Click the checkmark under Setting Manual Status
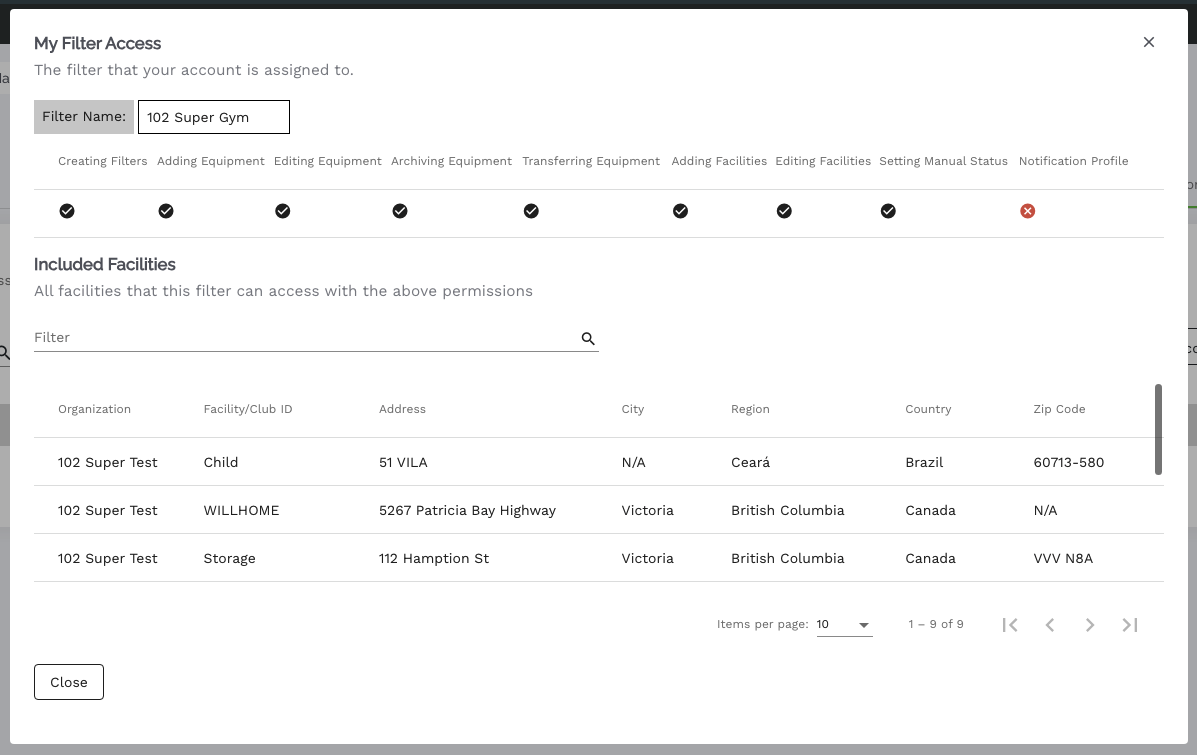The image size is (1197, 755). coord(888,211)
